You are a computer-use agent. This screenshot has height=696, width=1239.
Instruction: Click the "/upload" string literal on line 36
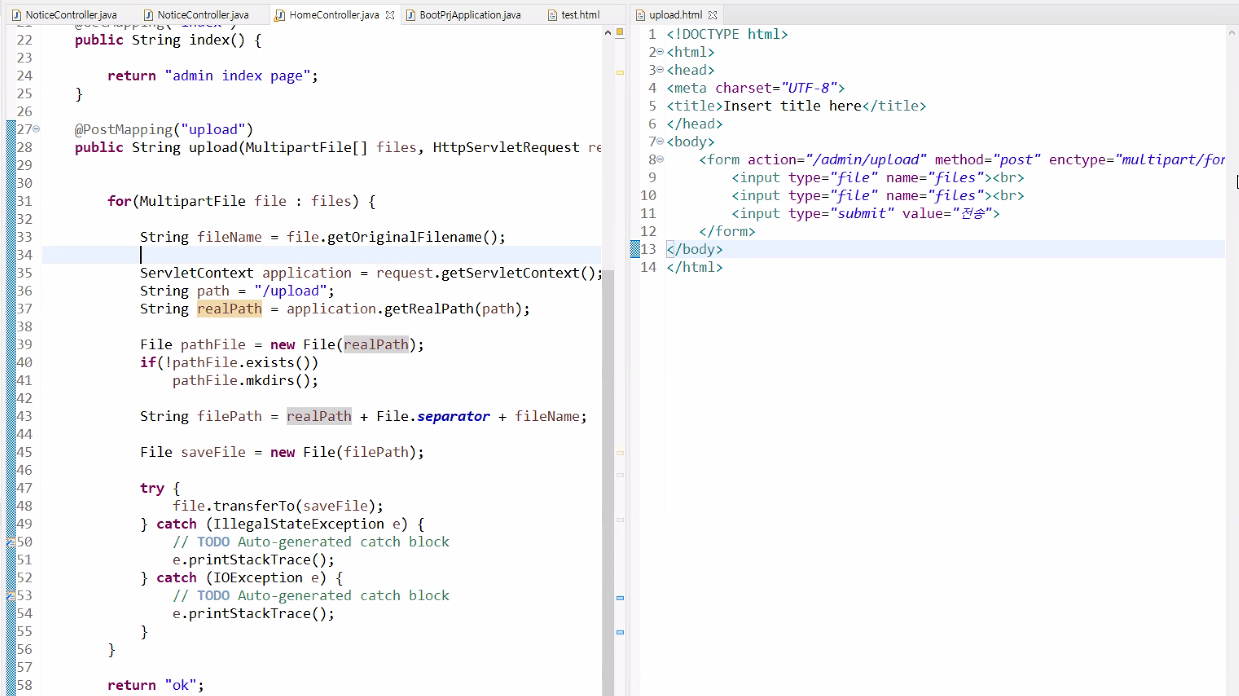291,291
